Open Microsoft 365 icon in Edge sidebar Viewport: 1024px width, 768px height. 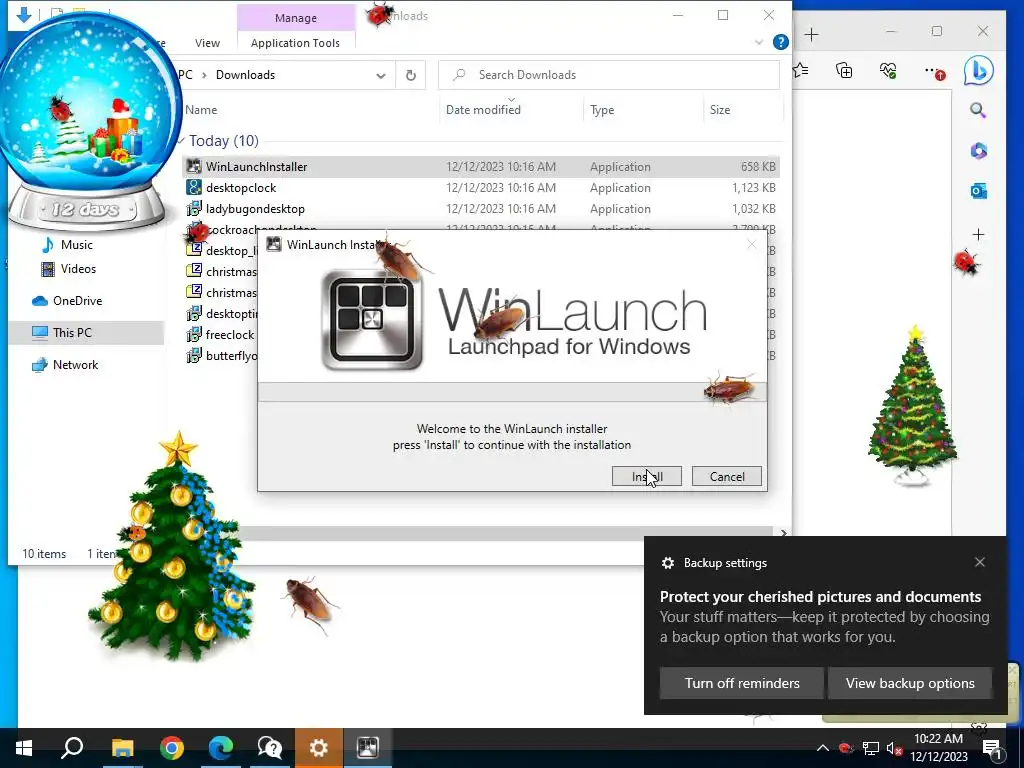point(978,151)
